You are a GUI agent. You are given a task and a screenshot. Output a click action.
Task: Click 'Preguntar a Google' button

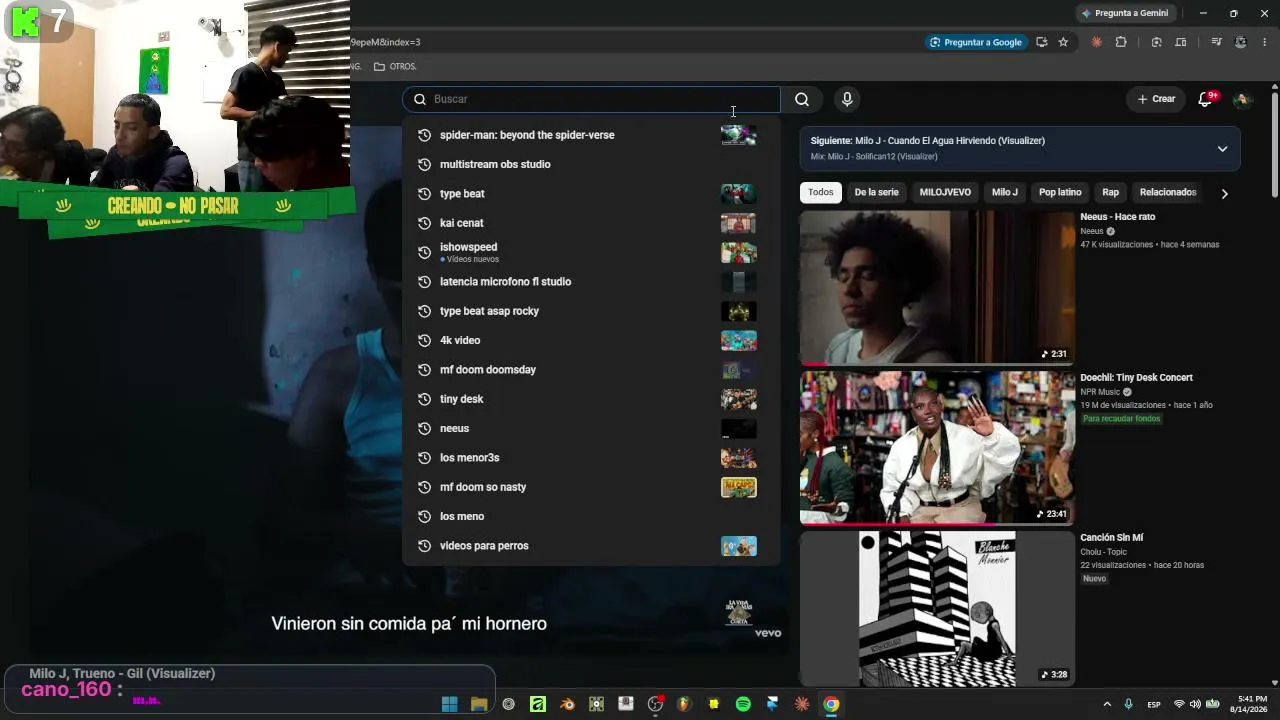pos(975,42)
